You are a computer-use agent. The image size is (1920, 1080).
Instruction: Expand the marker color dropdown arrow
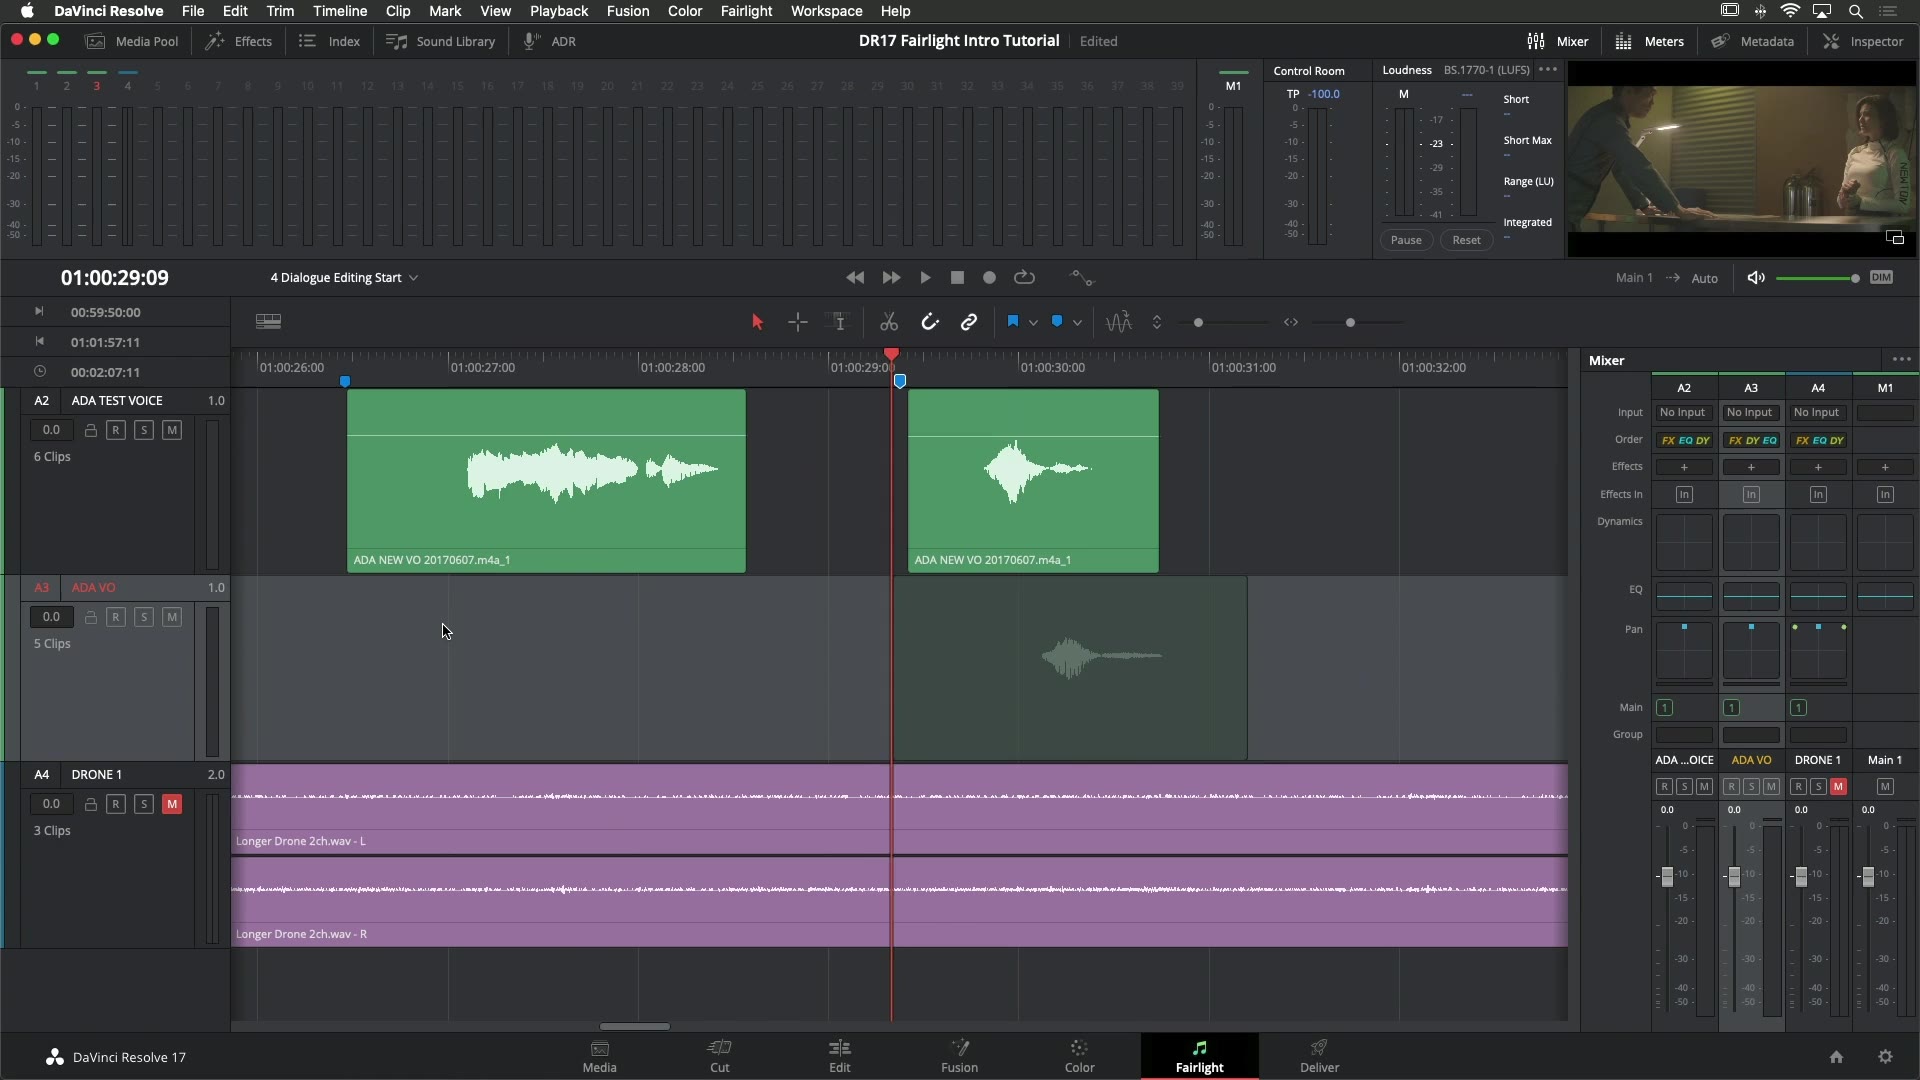click(1077, 323)
